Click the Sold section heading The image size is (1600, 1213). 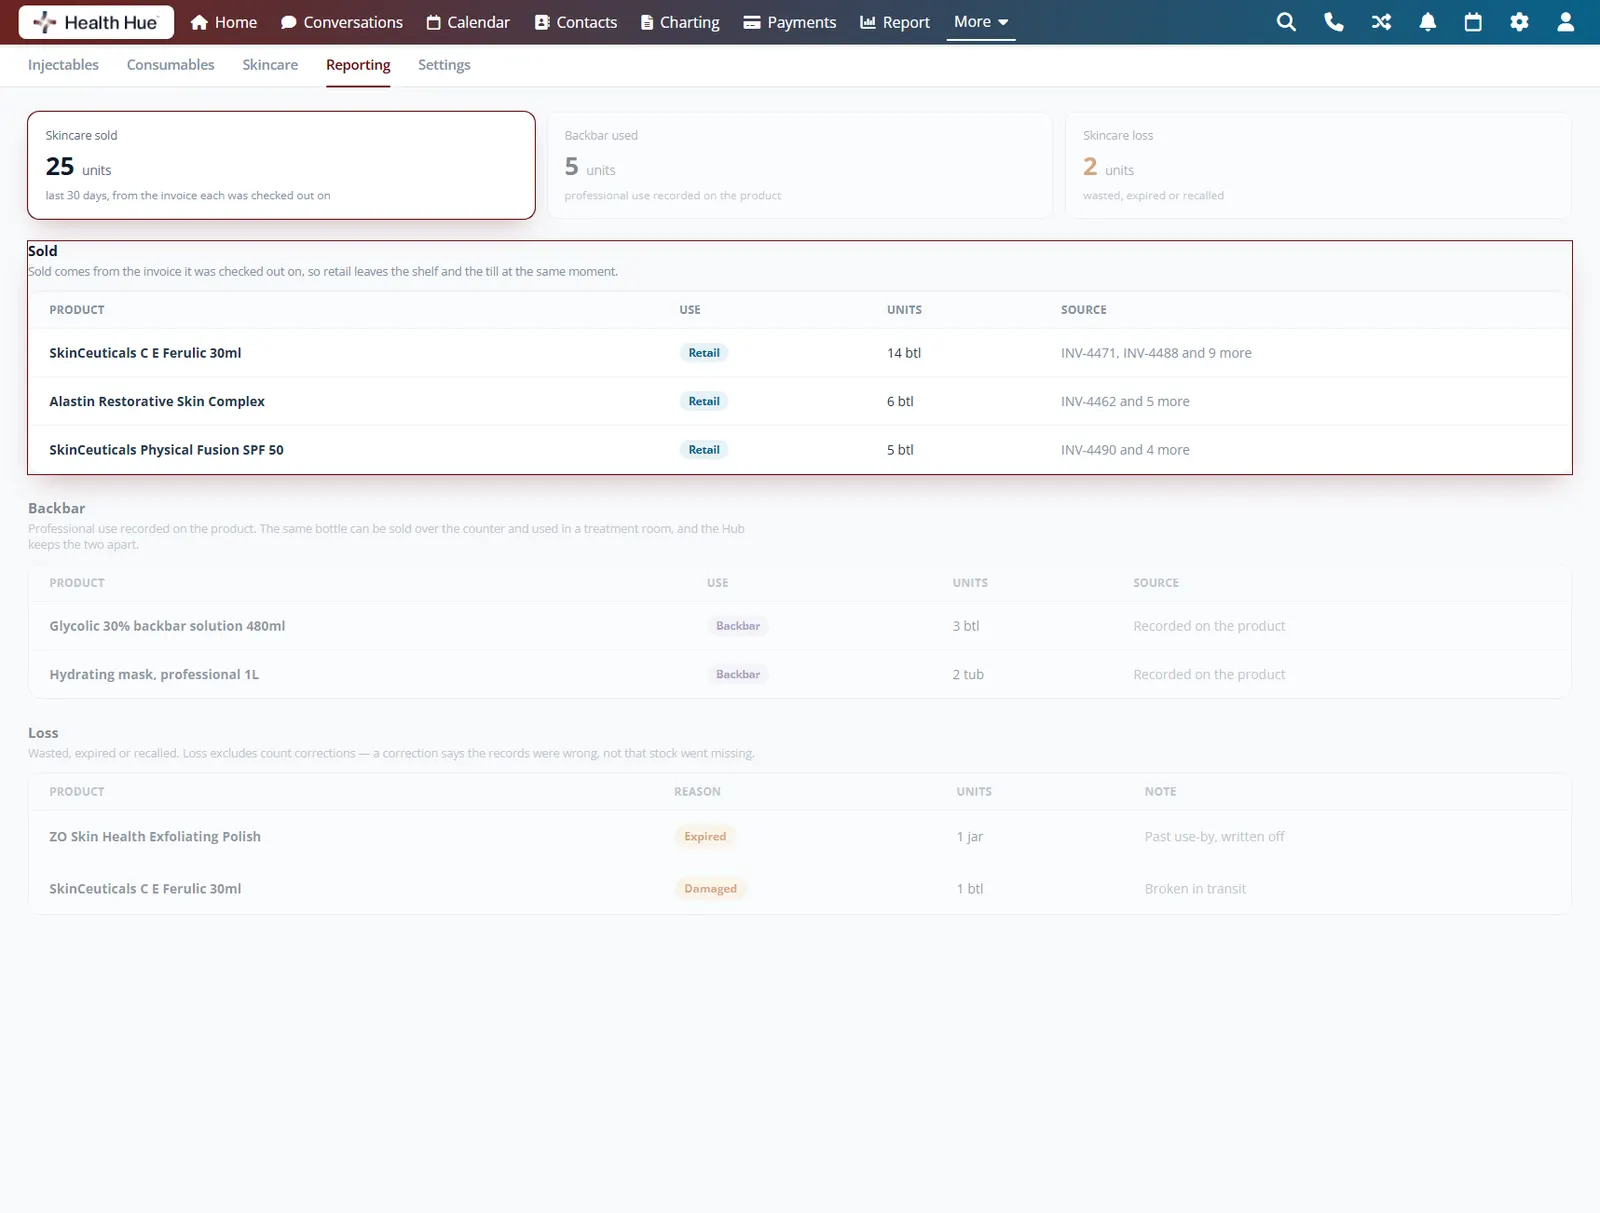(43, 251)
